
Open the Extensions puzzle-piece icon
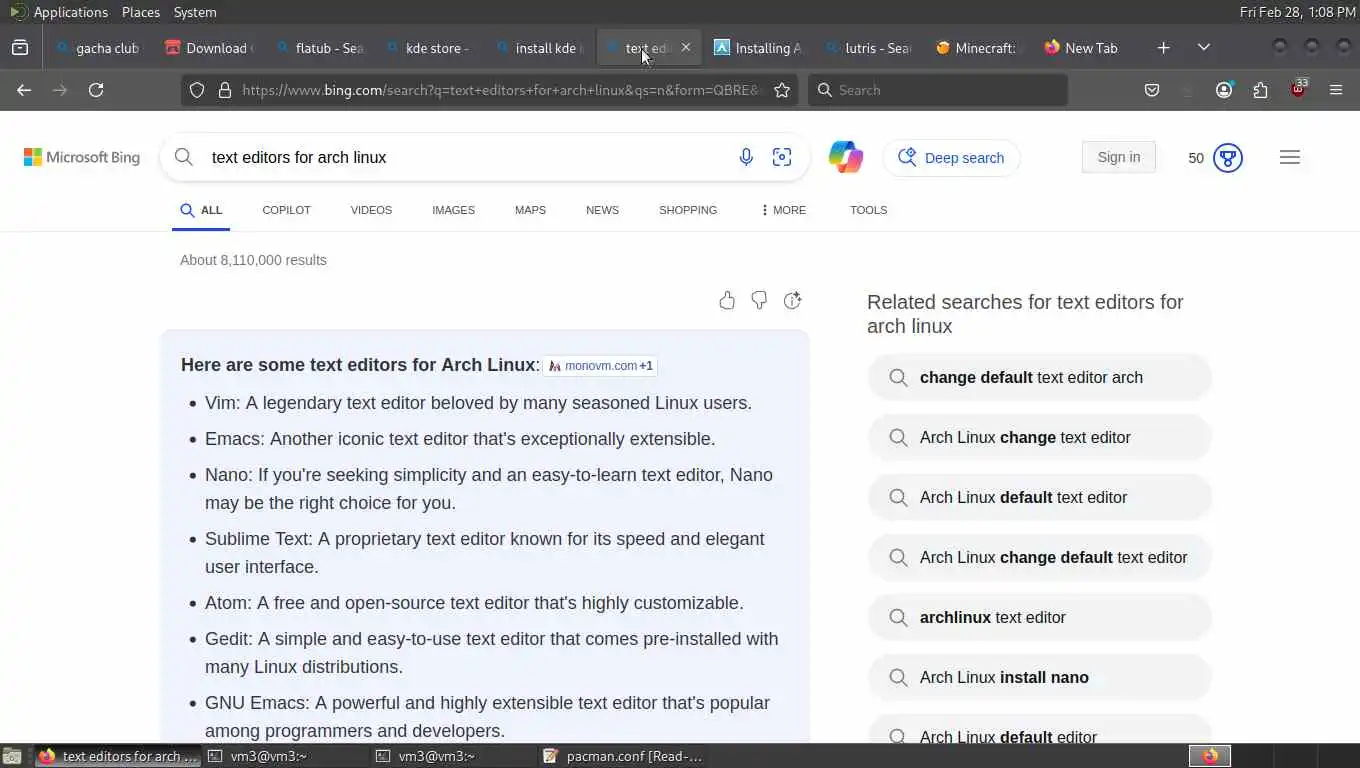point(1260,90)
